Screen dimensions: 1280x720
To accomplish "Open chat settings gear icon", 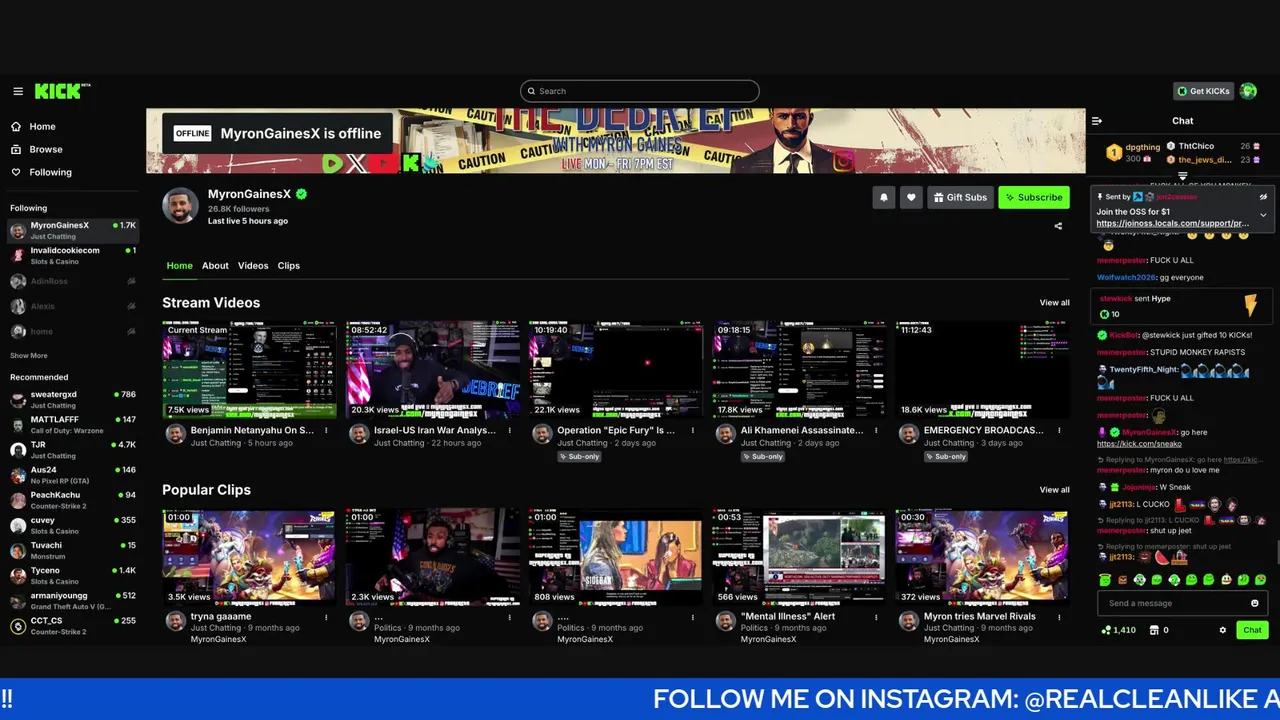I will (1222, 631).
